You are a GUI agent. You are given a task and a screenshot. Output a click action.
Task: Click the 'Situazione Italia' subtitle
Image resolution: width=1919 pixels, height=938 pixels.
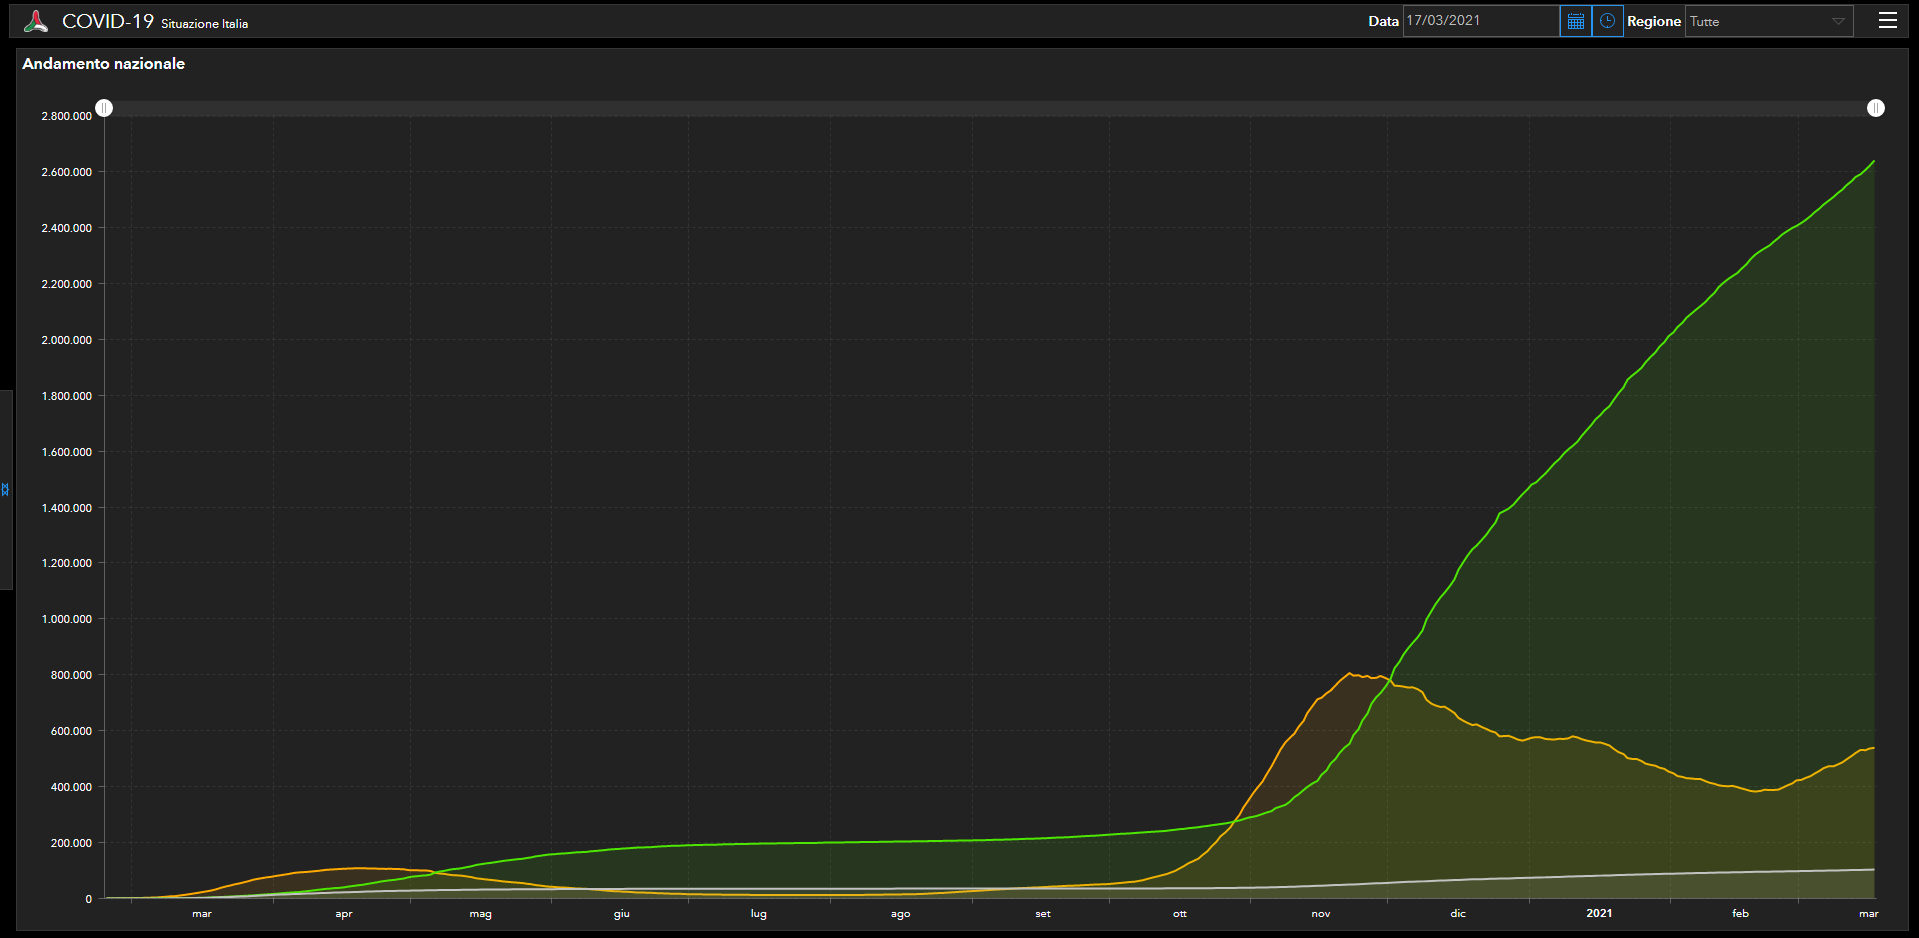click(204, 24)
